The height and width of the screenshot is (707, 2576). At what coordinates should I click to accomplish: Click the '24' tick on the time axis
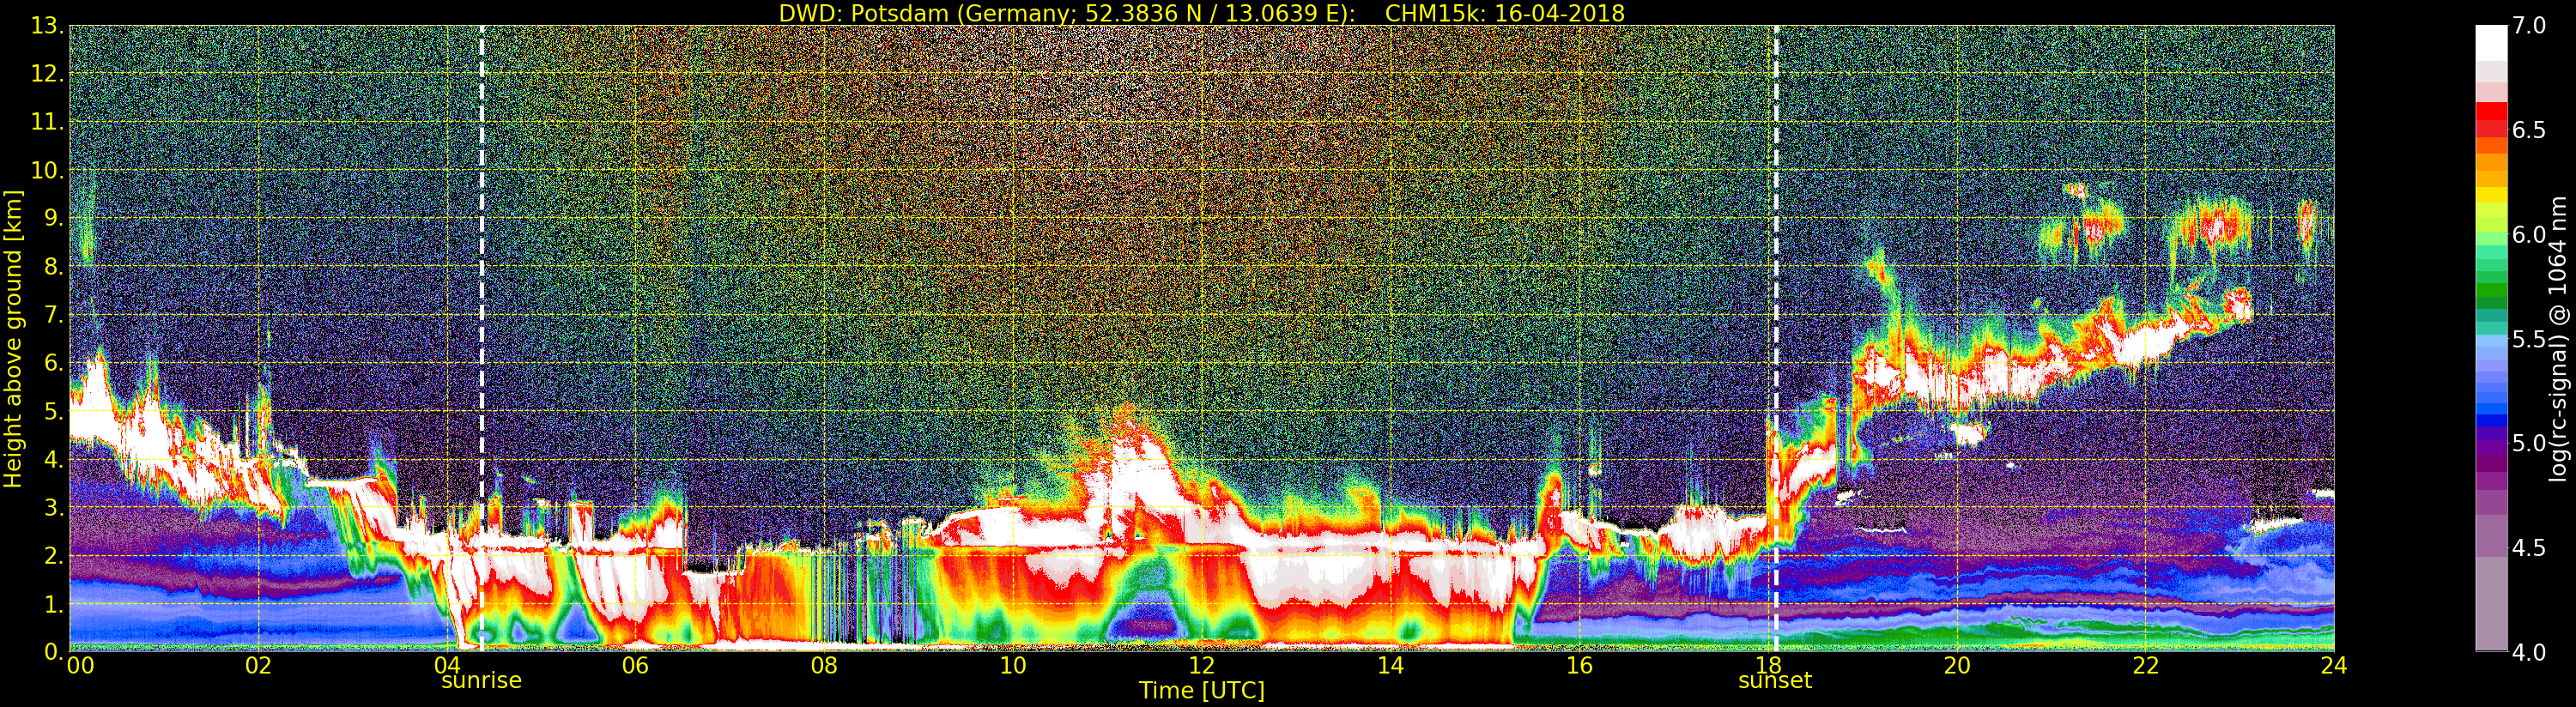pyautogui.click(x=2334, y=666)
